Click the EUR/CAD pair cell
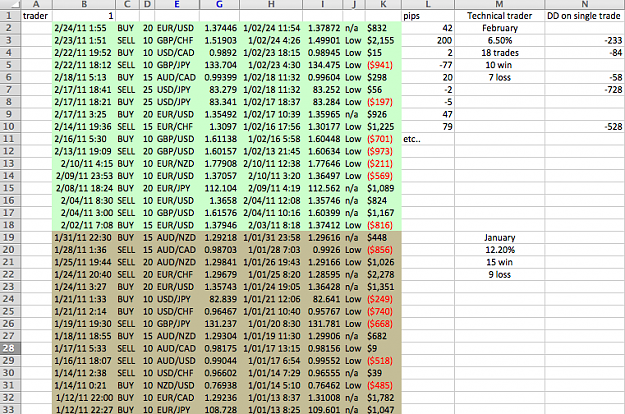This screenshot has height=414, width=625. pyautogui.click(x=177, y=398)
